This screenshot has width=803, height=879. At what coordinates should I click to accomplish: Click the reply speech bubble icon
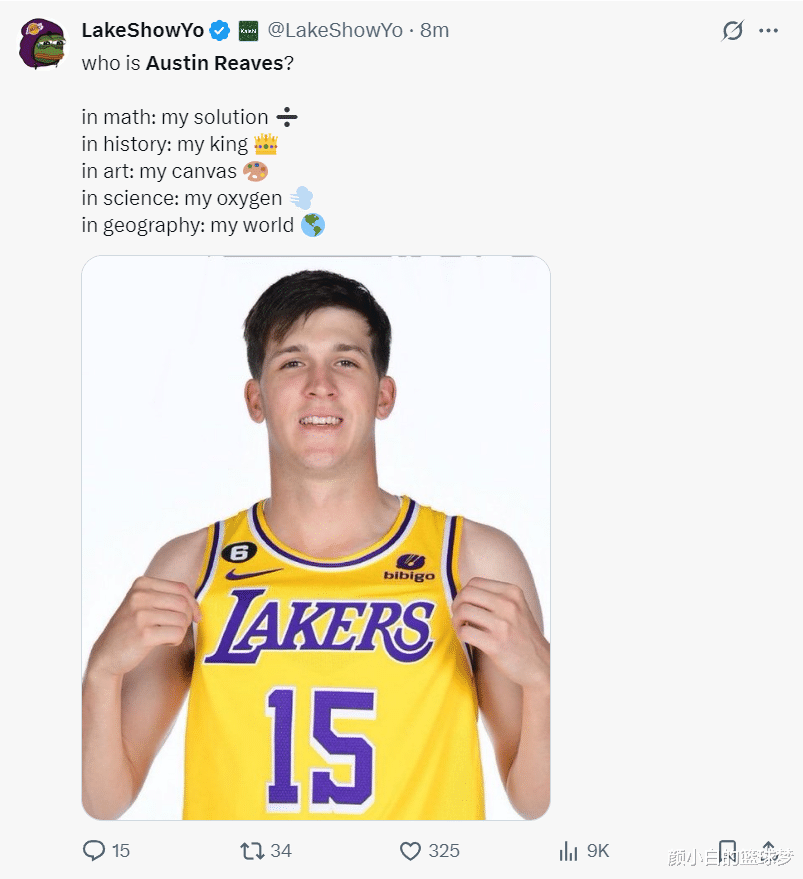(93, 850)
